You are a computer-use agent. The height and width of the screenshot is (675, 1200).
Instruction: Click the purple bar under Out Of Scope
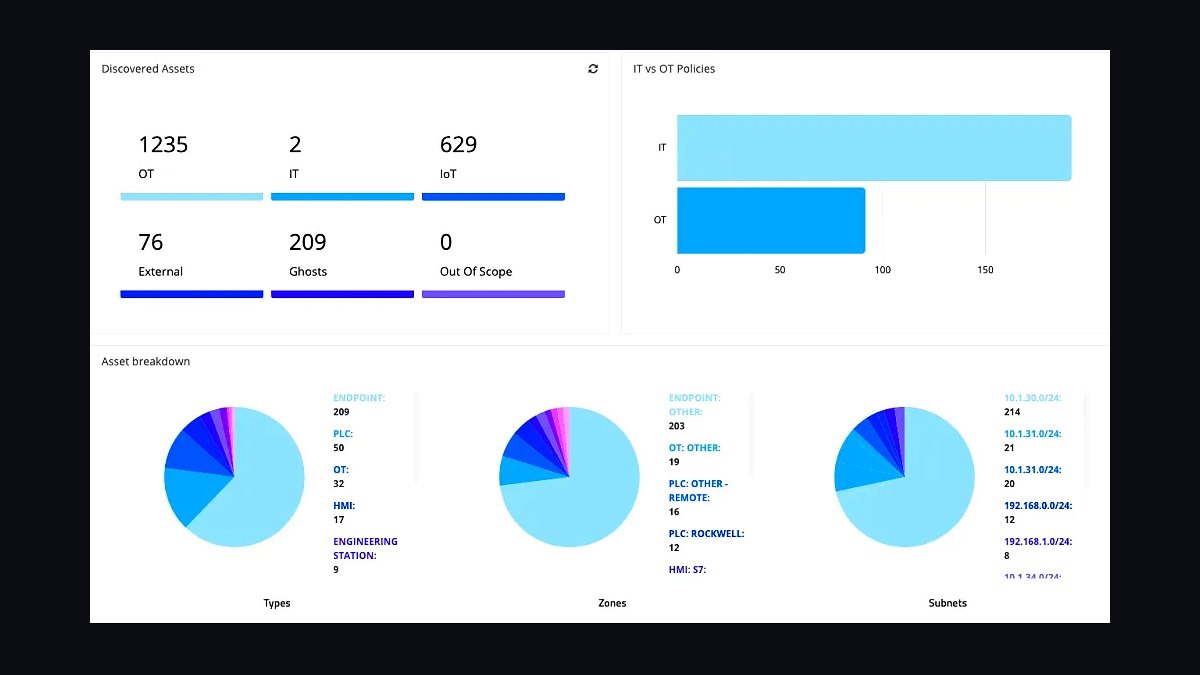[x=493, y=294]
